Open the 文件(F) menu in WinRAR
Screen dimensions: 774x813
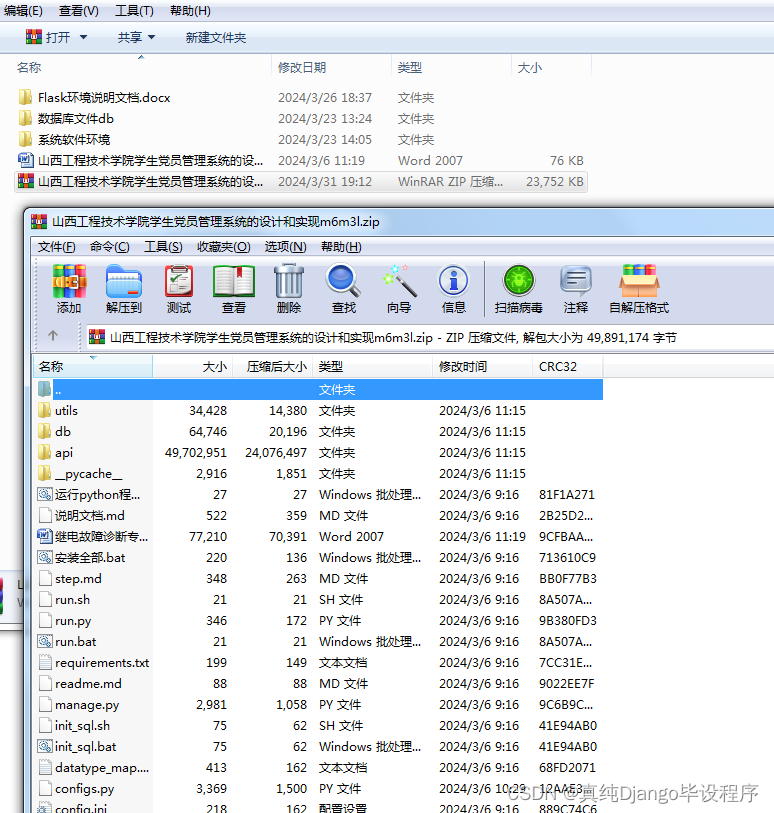(57, 247)
